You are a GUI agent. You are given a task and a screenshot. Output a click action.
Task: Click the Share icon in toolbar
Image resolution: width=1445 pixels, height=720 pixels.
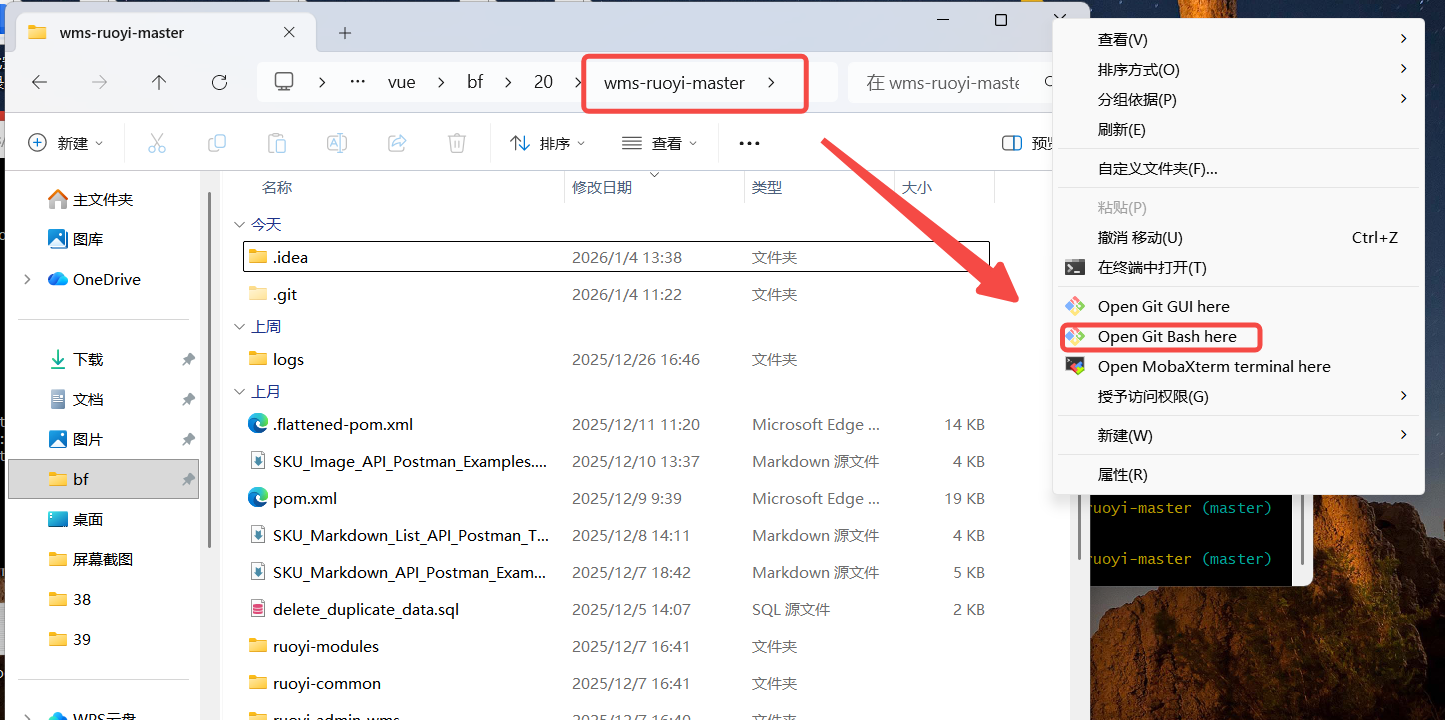tap(397, 143)
